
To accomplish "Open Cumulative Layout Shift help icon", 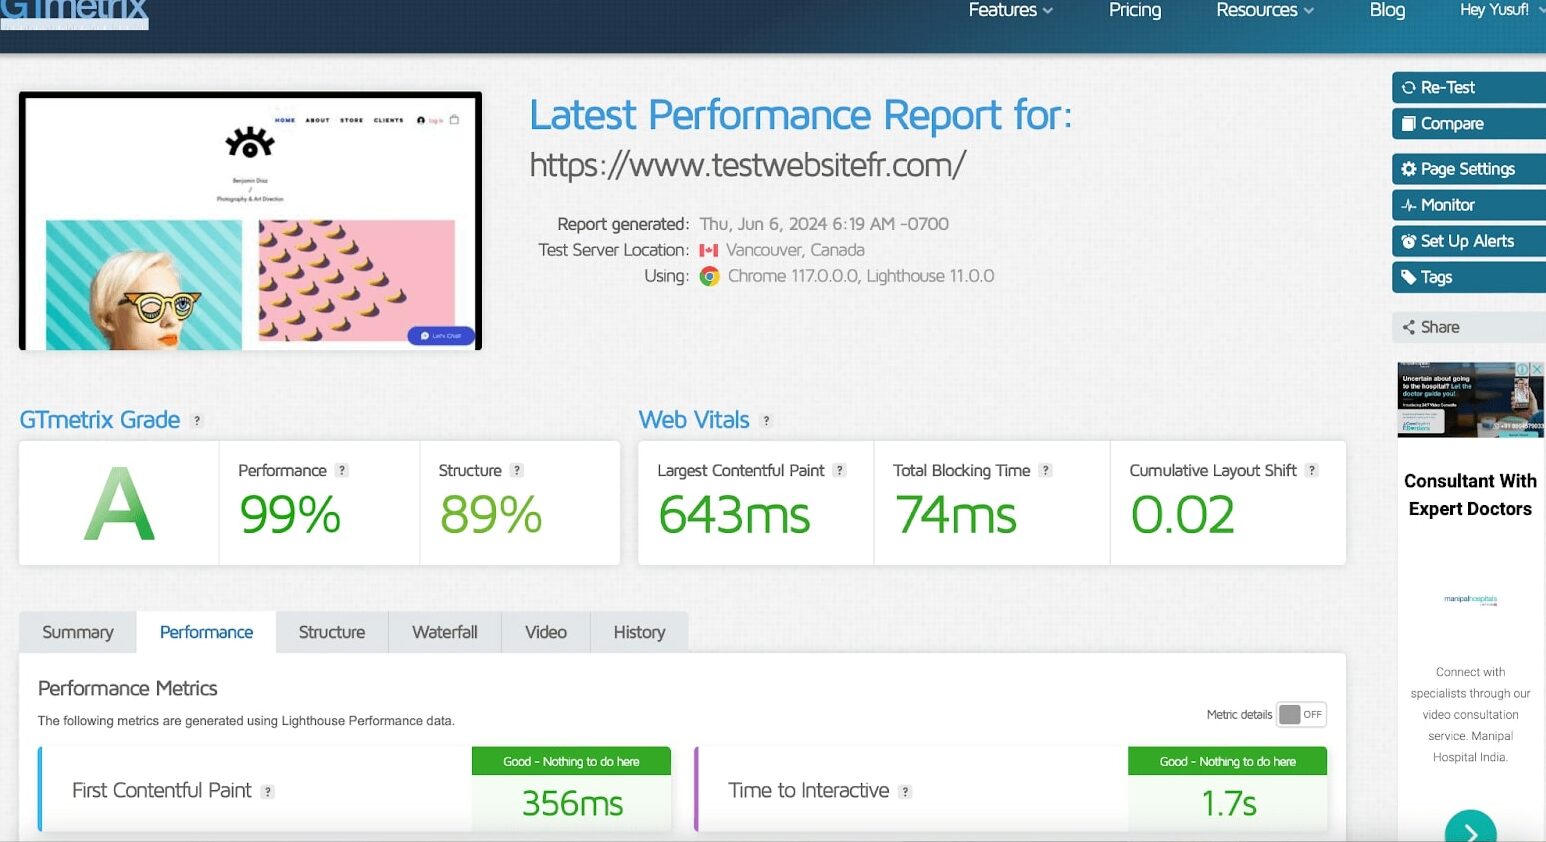I will click(1312, 470).
